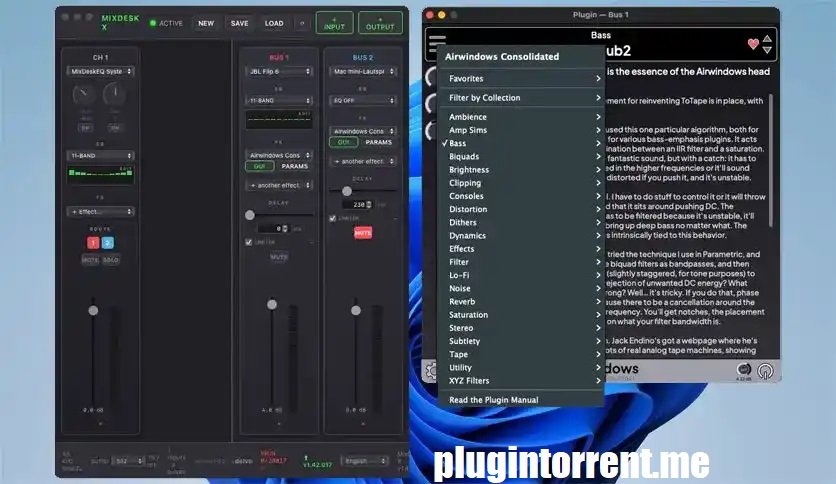
Task: Click the BUS 1 EQ curve display
Action: click(279, 119)
